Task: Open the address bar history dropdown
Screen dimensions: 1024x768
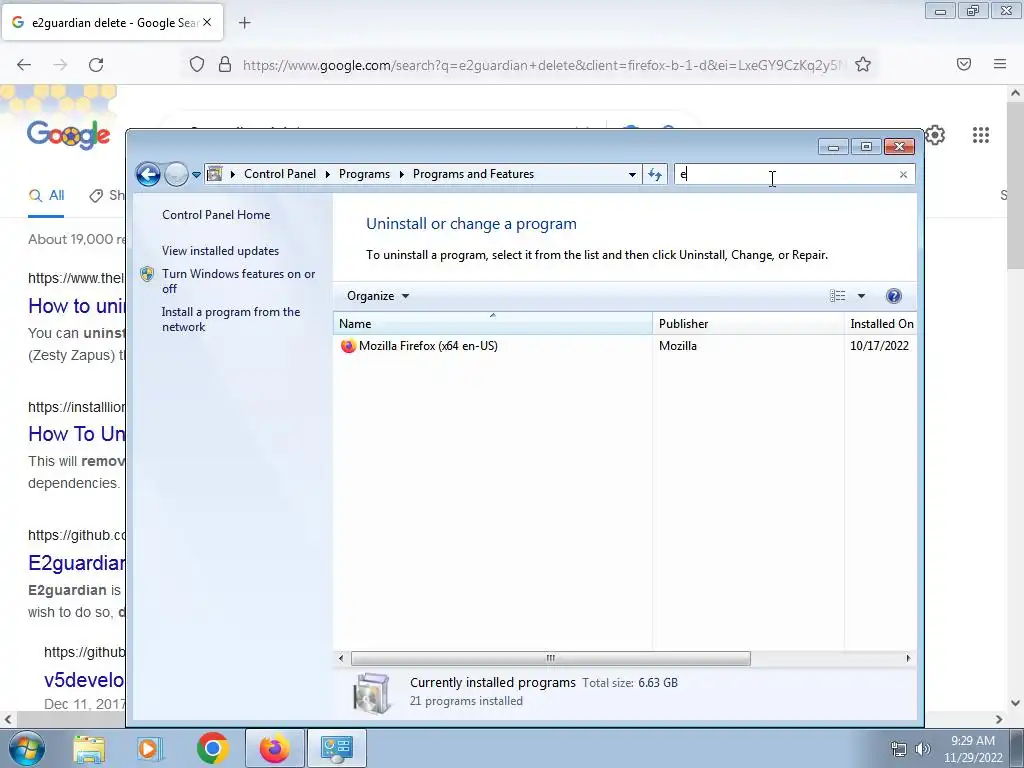Action: (632, 174)
